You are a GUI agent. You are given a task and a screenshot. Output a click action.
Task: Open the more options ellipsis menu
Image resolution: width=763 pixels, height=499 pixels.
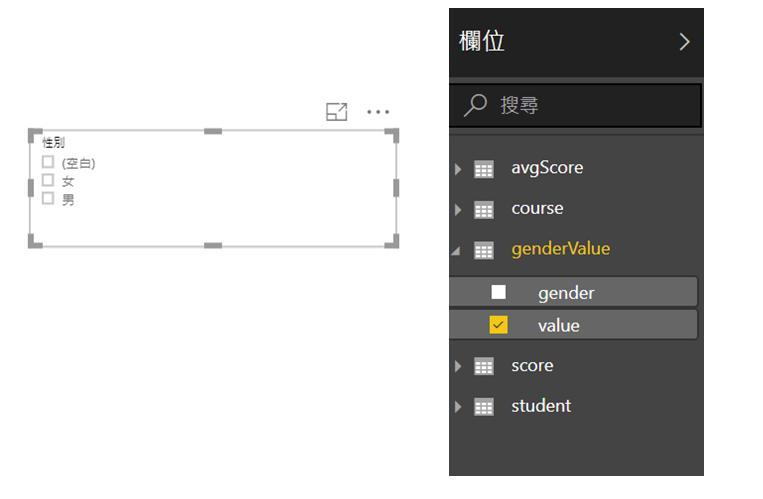378,112
